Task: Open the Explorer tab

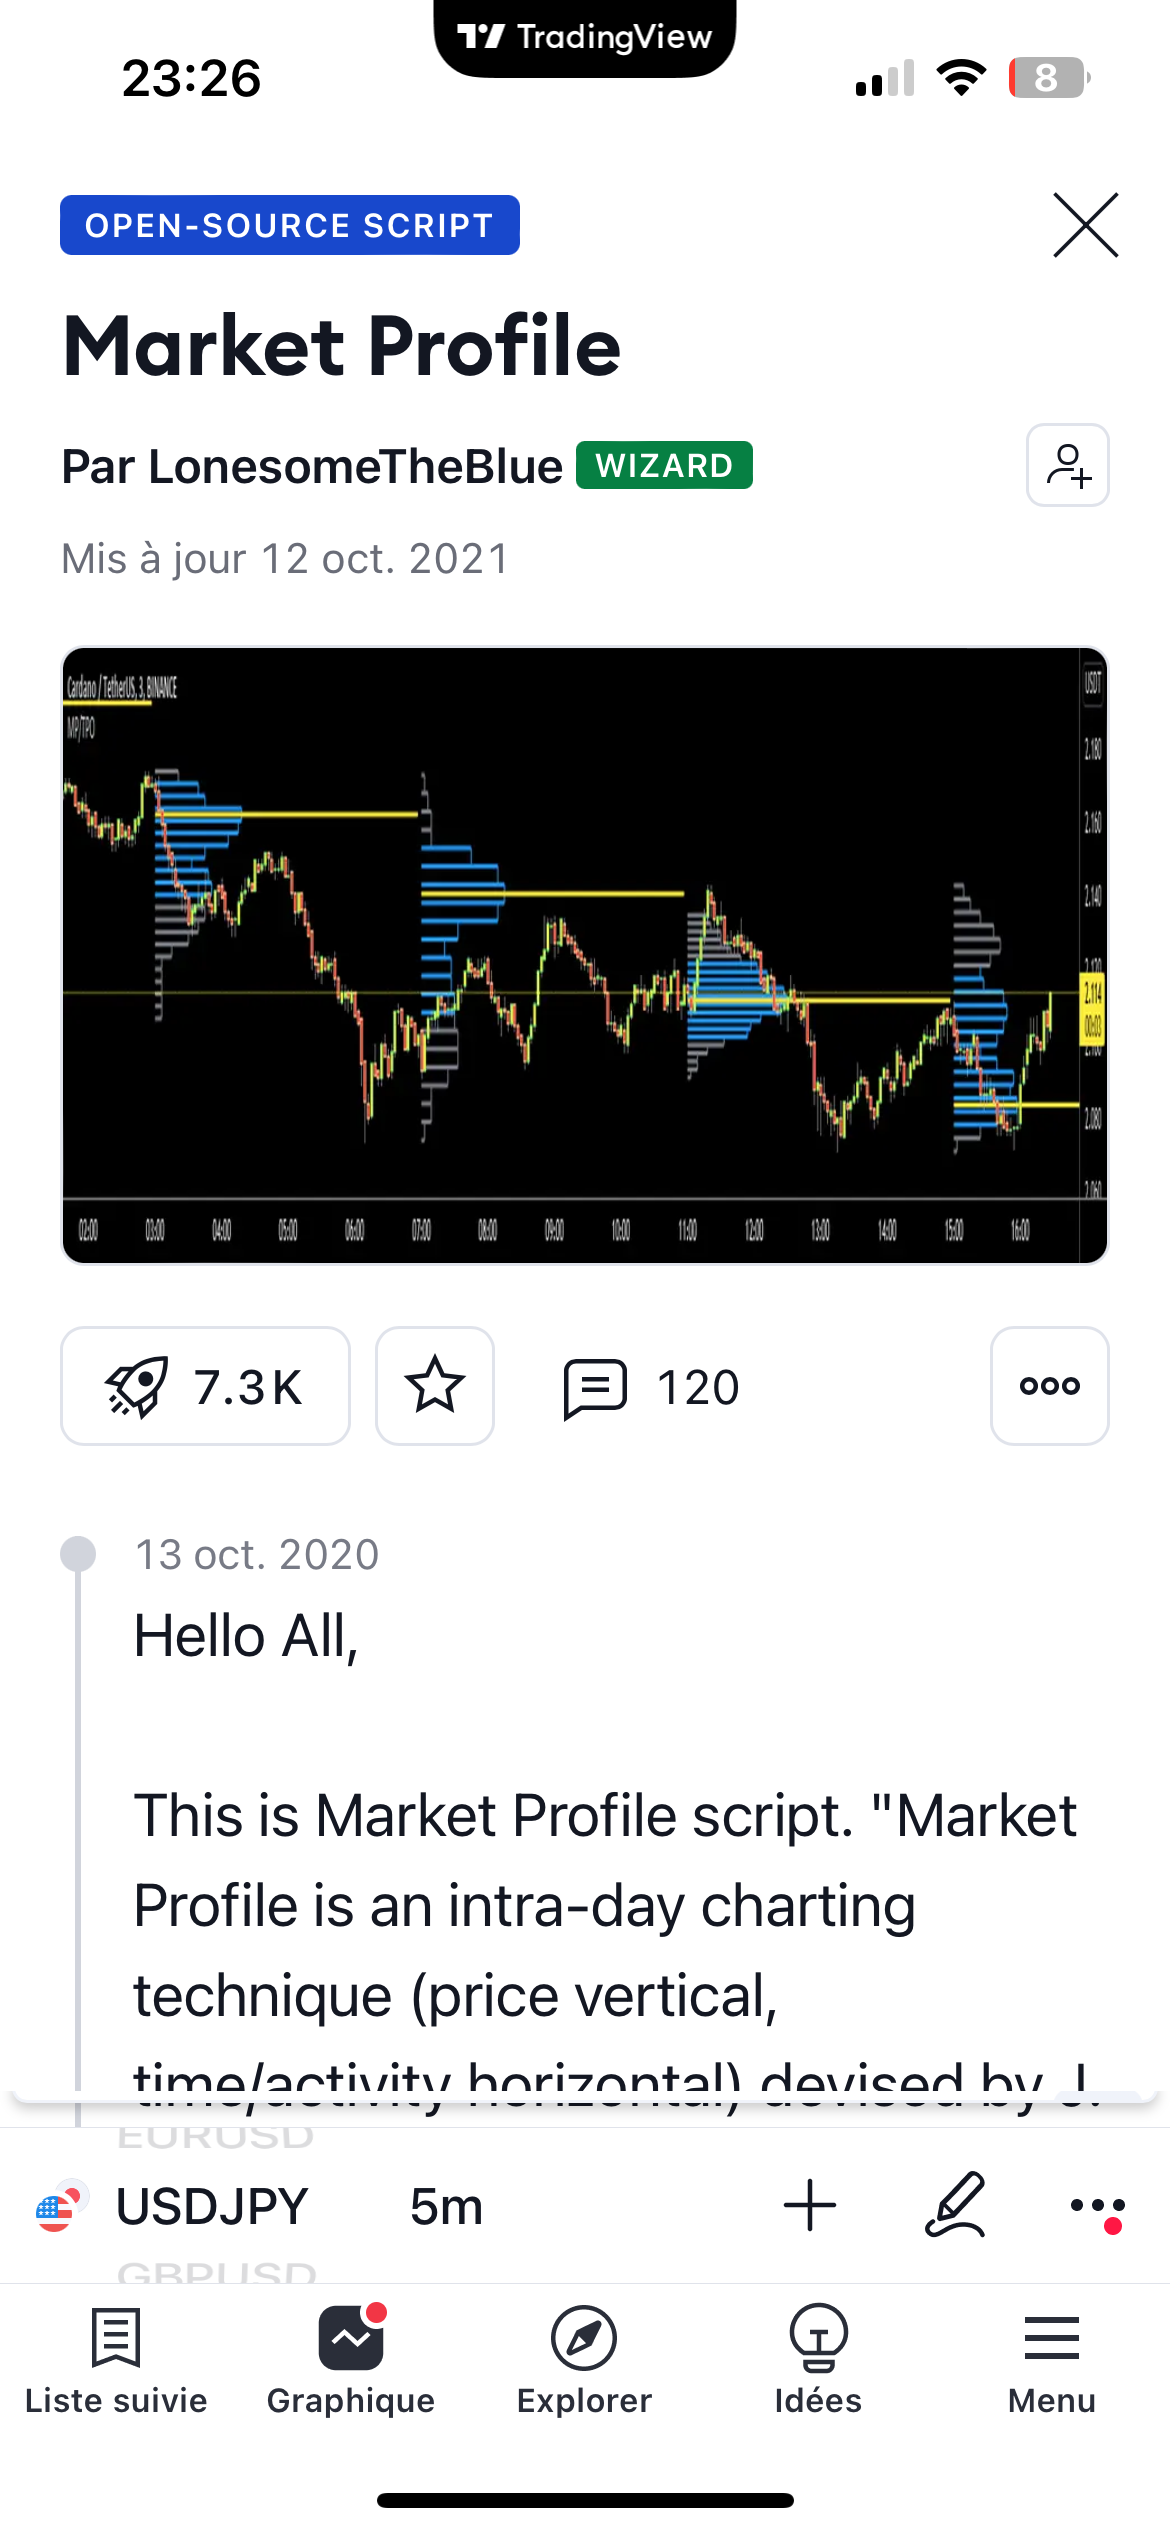Action: [x=584, y=2360]
